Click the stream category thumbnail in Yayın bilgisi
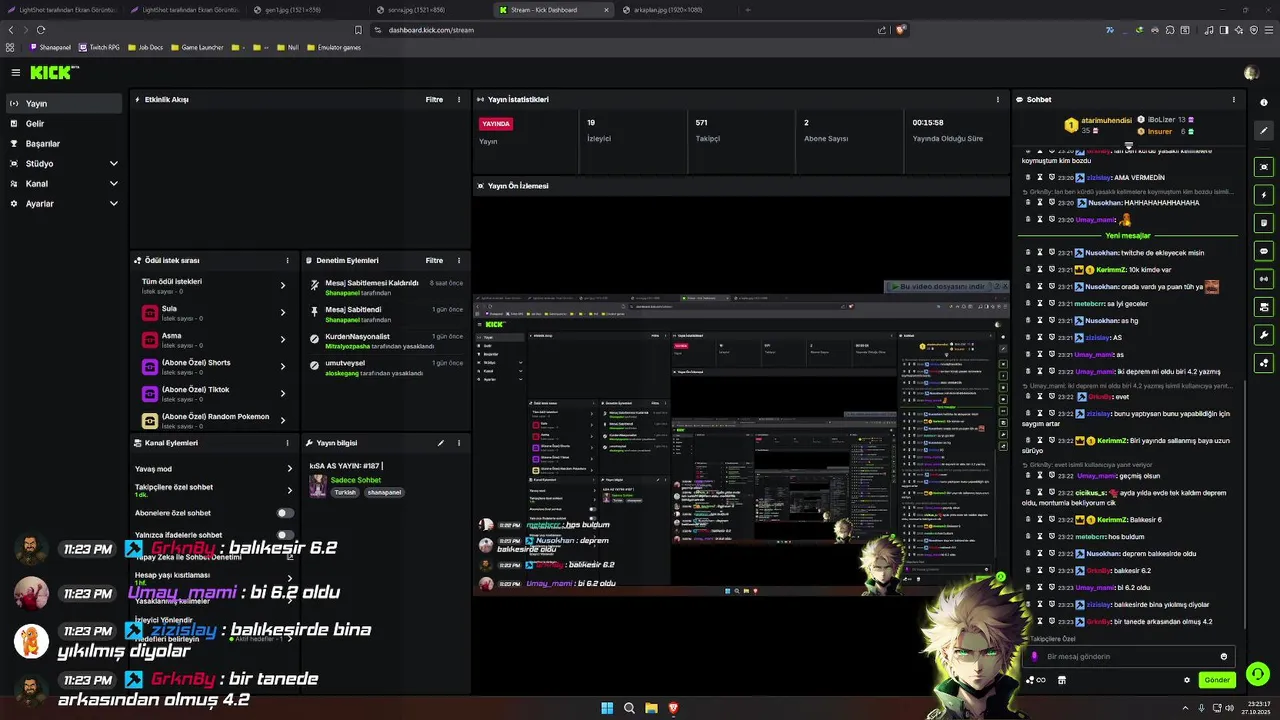This screenshot has height=720, width=1280. (x=318, y=485)
